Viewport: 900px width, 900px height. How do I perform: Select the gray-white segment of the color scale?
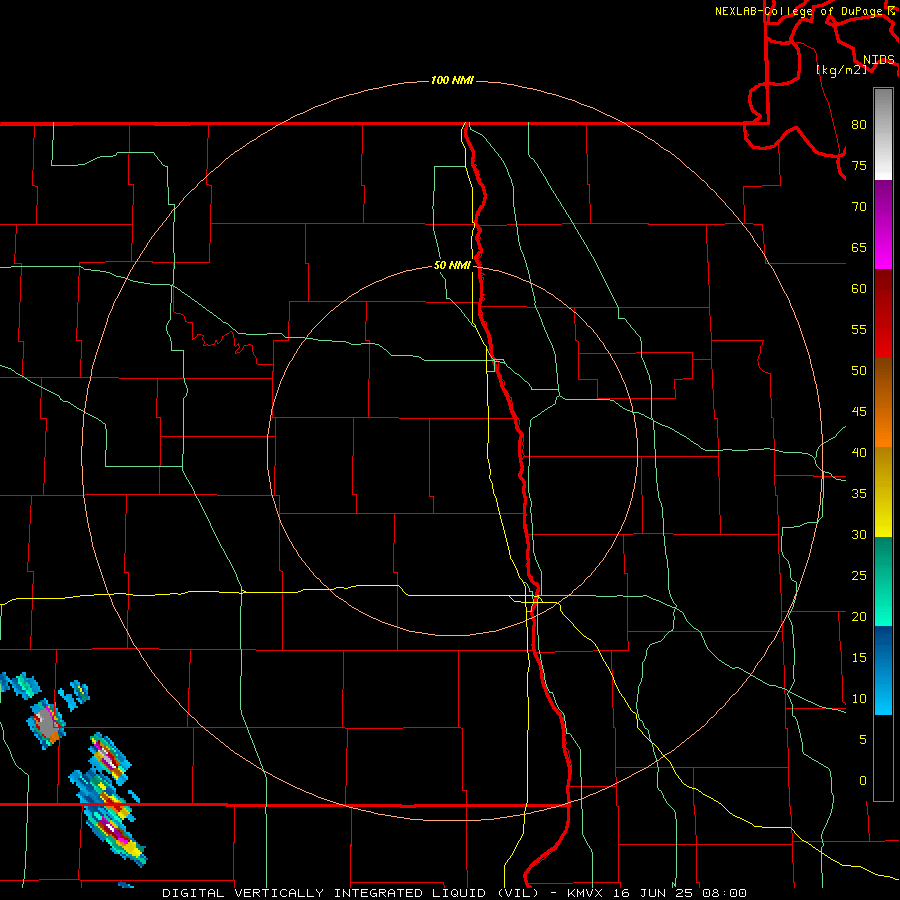[883, 134]
